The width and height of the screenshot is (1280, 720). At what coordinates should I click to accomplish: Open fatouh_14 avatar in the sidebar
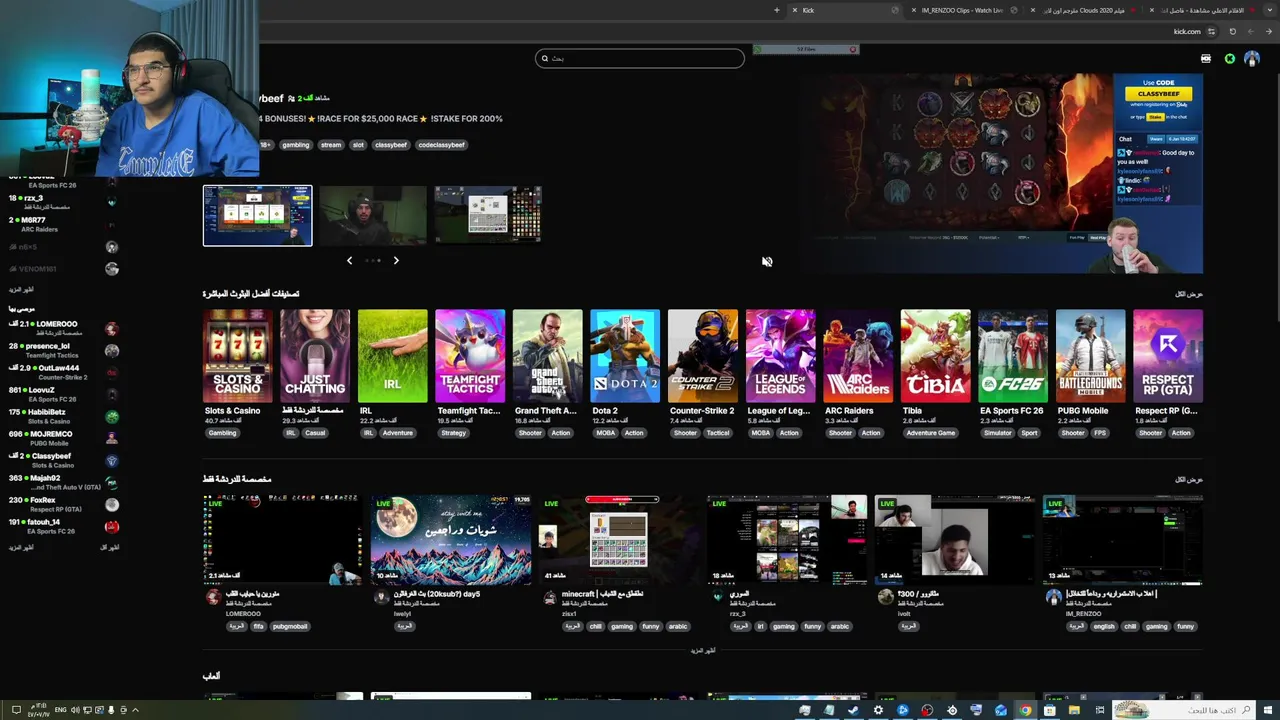pos(112,527)
